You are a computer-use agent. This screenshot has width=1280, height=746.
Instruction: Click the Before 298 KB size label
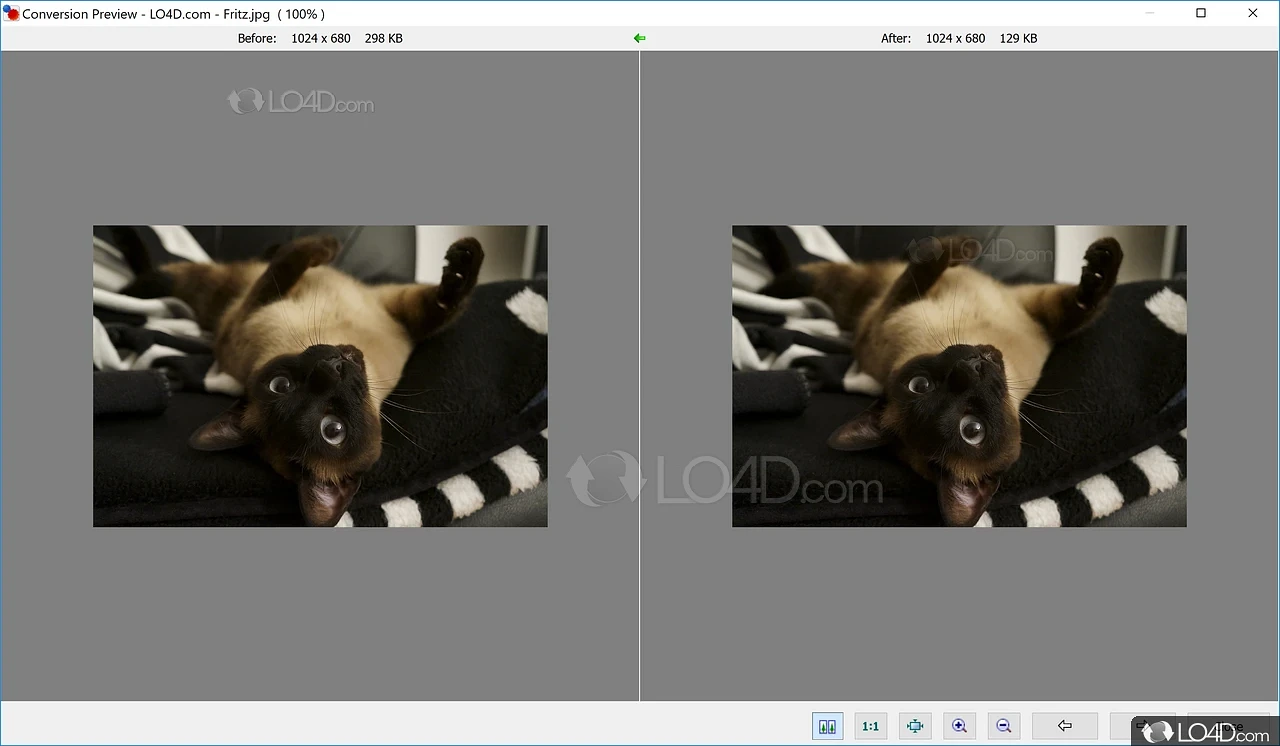pyautogui.click(x=383, y=38)
